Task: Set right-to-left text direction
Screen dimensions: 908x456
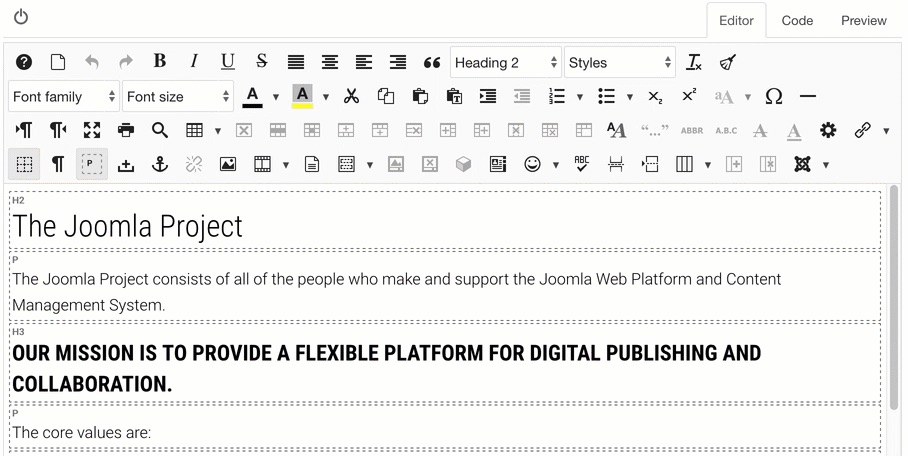Action: (58, 130)
